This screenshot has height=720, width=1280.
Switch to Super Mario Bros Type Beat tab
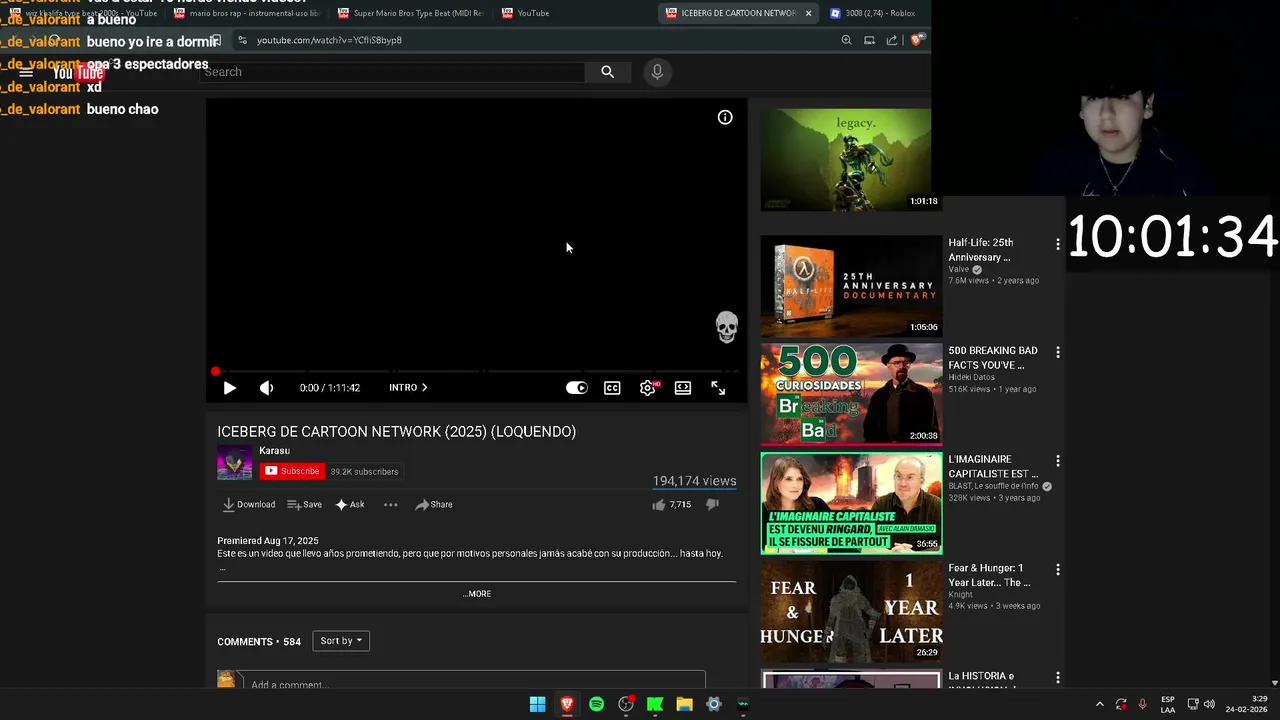click(x=412, y=13)
